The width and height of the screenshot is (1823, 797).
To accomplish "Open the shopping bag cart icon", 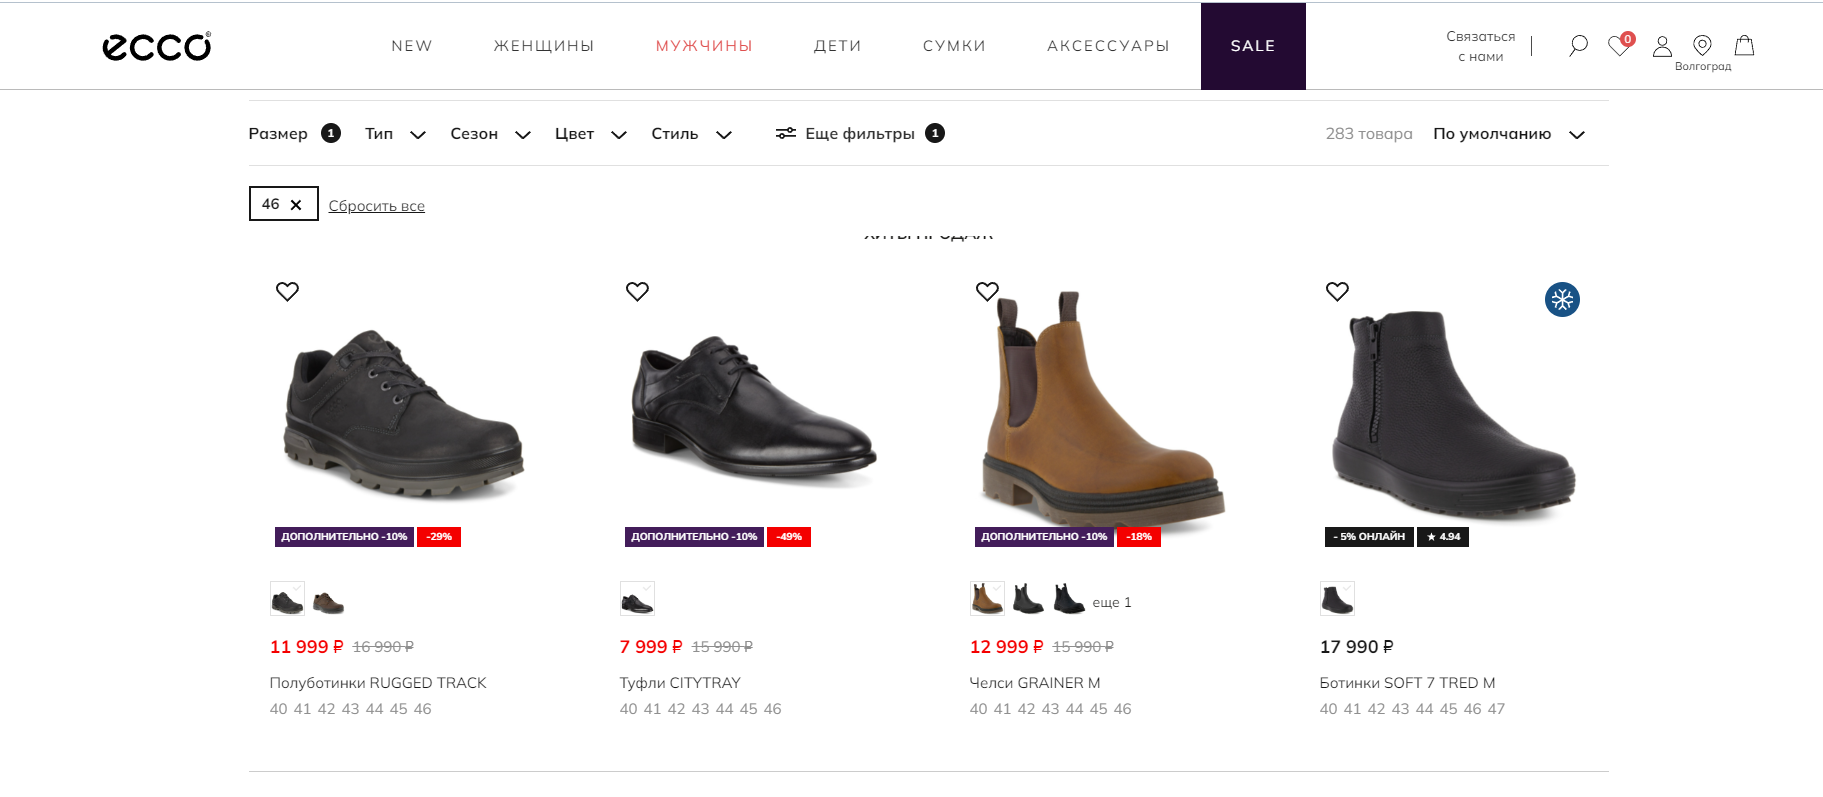I will click(1744, 46).
